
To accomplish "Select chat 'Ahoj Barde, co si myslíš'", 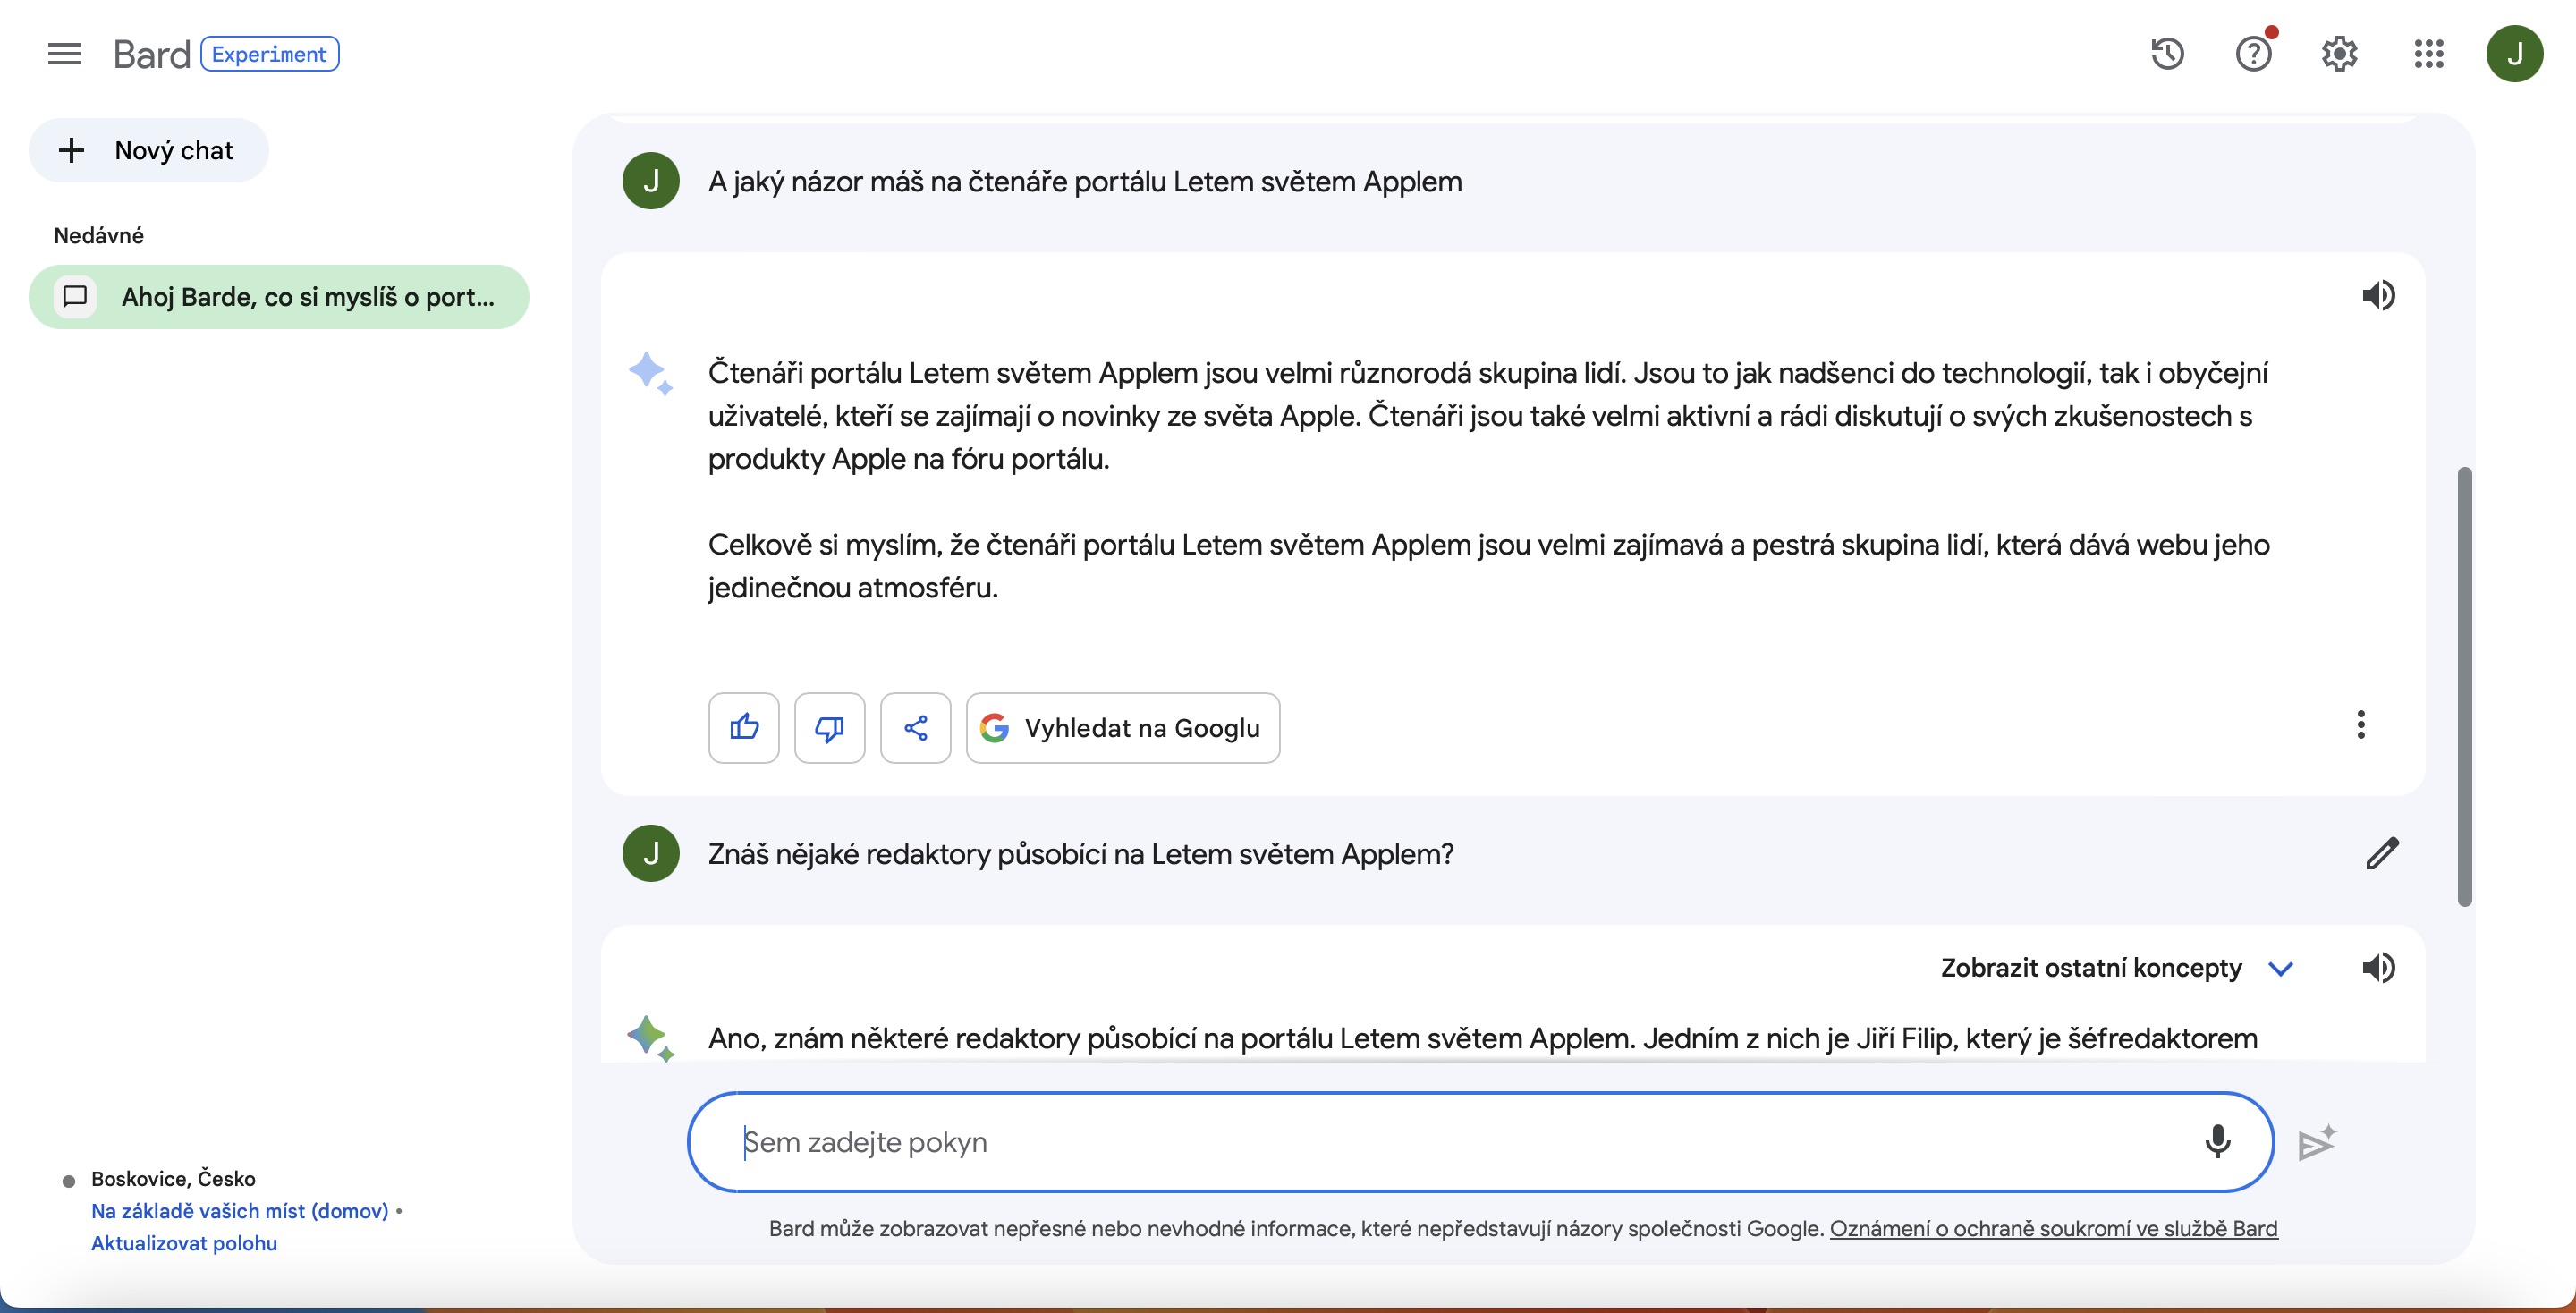I will (x=279, y=297).
